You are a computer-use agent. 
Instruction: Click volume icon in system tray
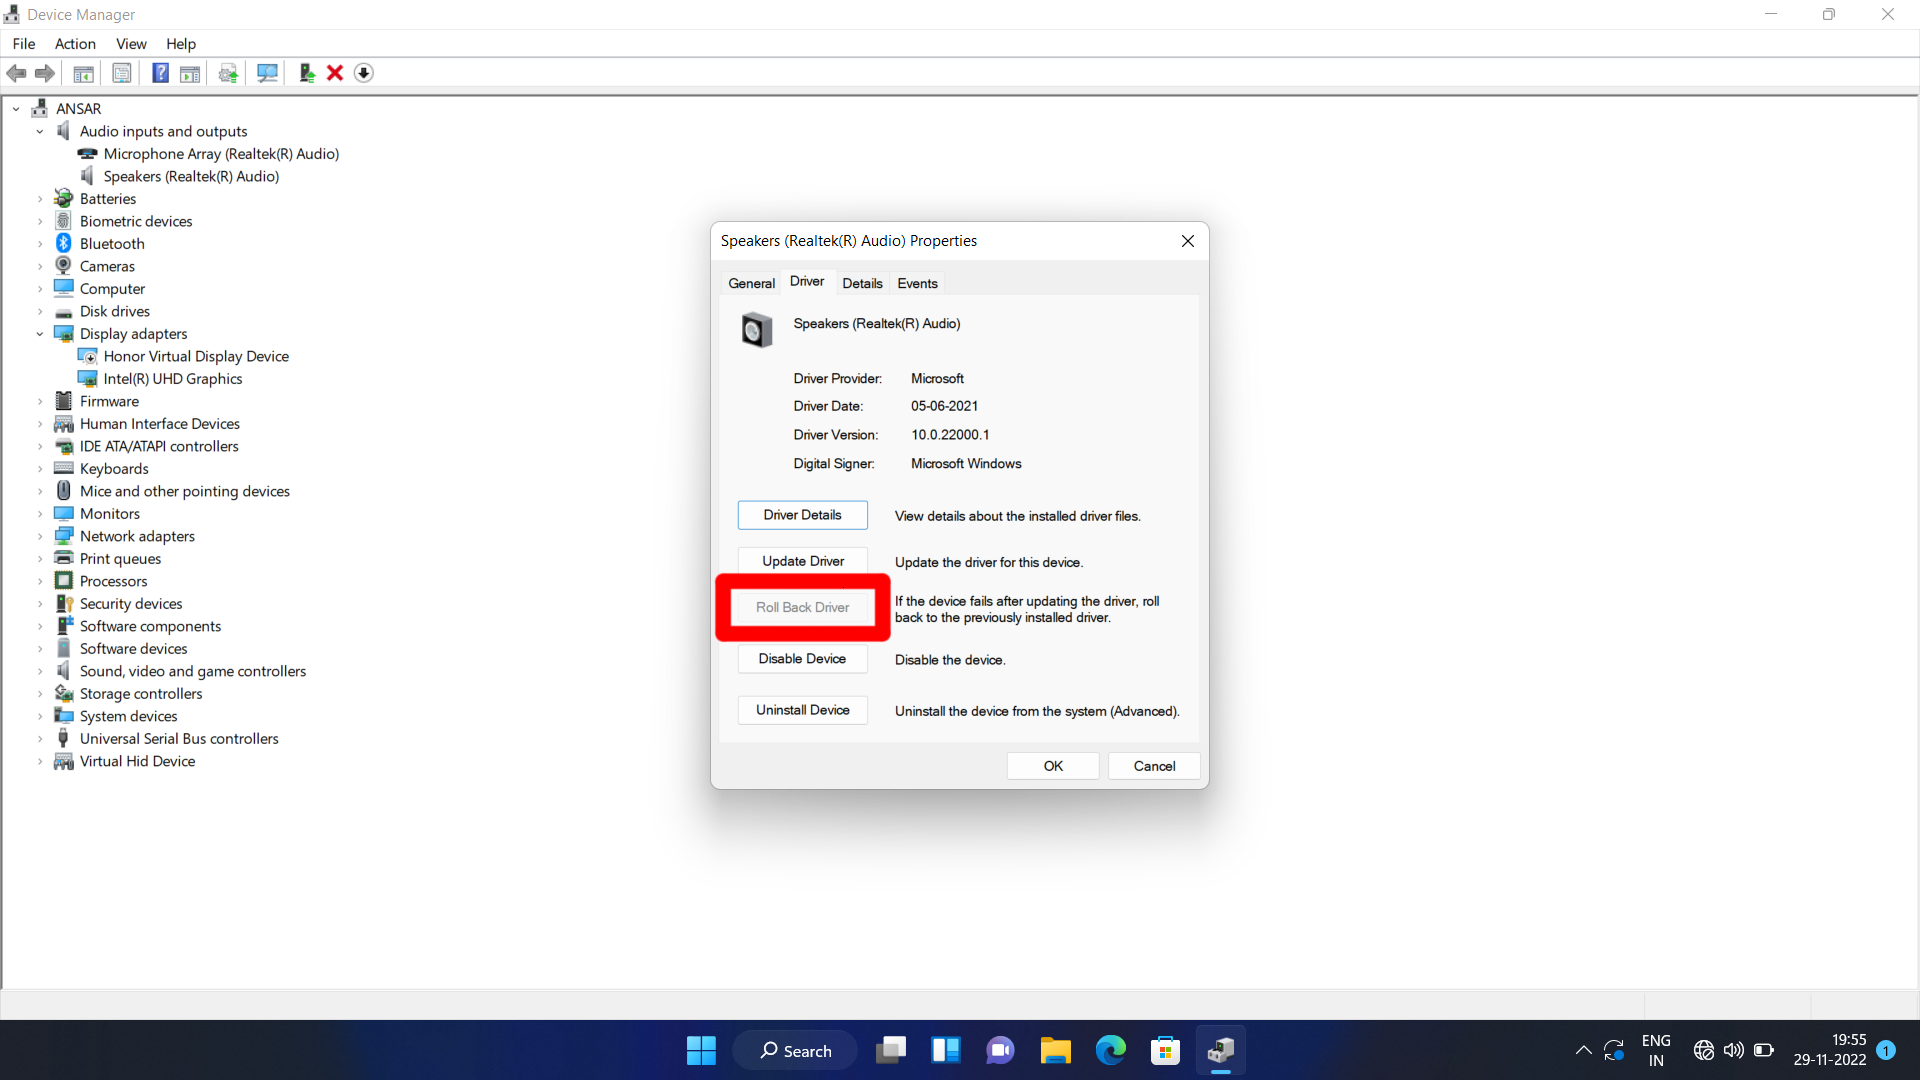[x=1733, y=1050]
